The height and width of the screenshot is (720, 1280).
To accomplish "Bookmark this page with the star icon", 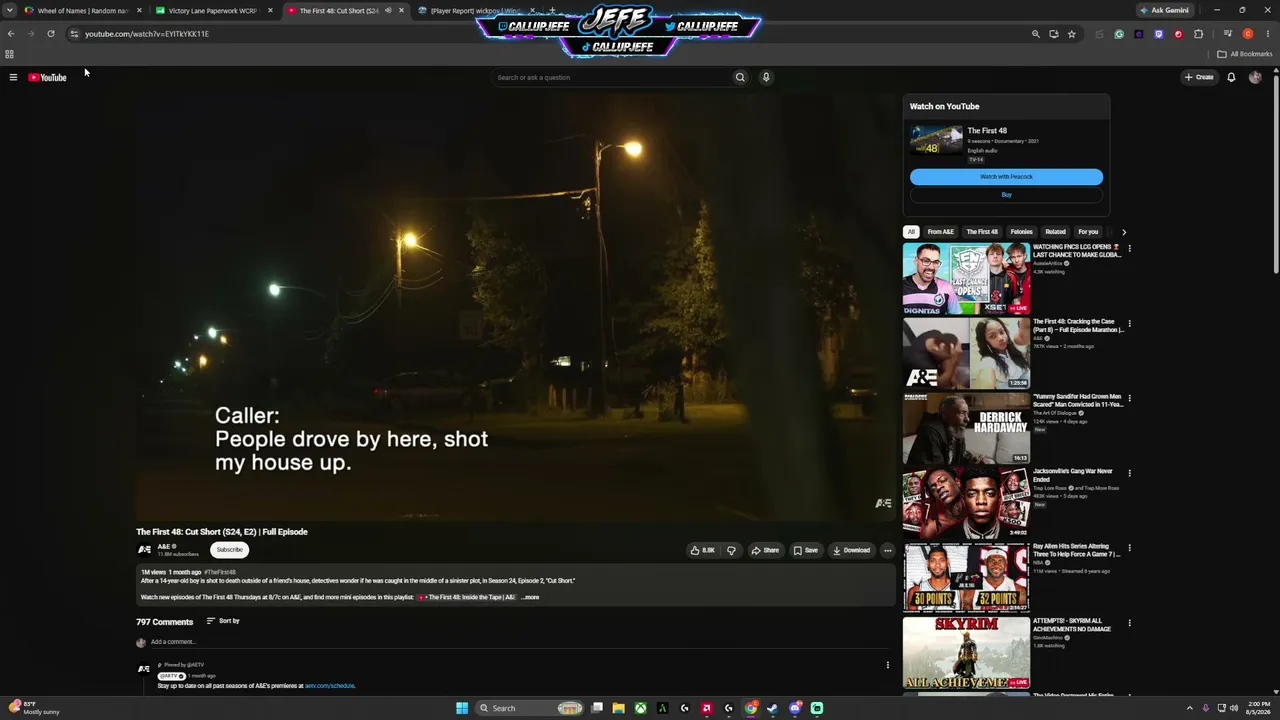I will coord(1071,34).
